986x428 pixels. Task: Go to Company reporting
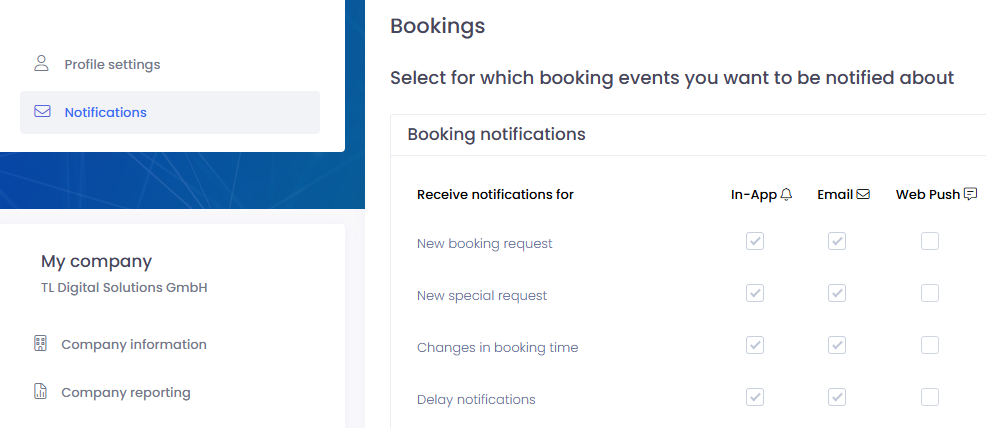(x=126, y=392)
